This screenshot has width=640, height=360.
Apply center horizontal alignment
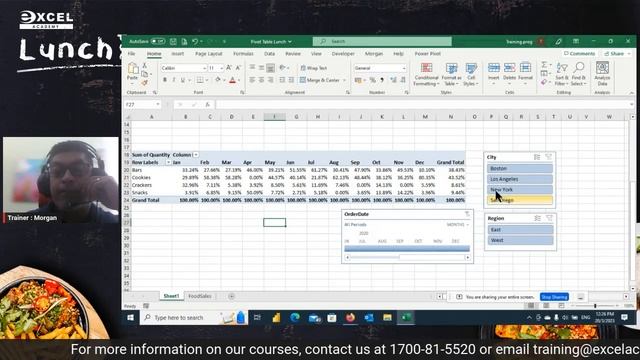tap(261, 80)
